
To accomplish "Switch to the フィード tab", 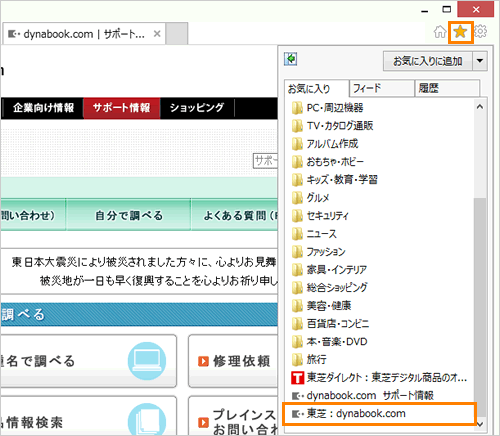I will [382, 88].
